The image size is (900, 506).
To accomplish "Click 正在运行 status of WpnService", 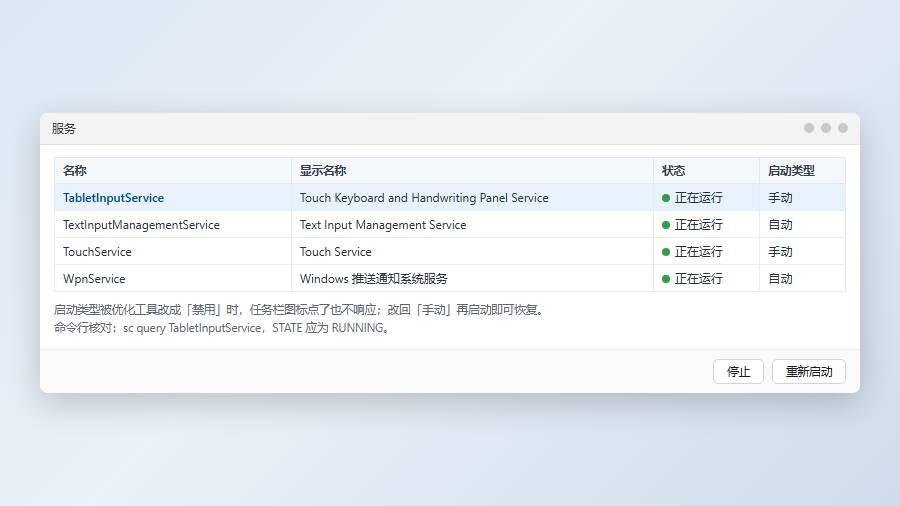I will [699, 279].
